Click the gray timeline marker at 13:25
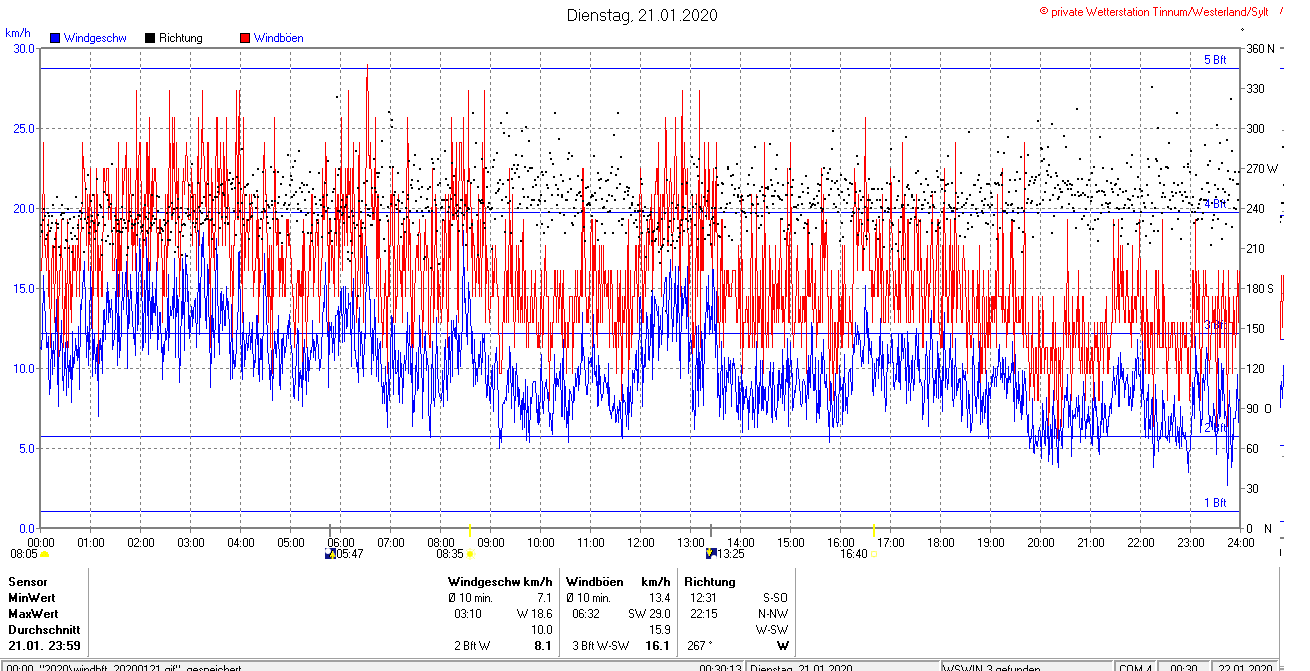The width and height of the screenshot is (1310, 671). click(711, 529)
